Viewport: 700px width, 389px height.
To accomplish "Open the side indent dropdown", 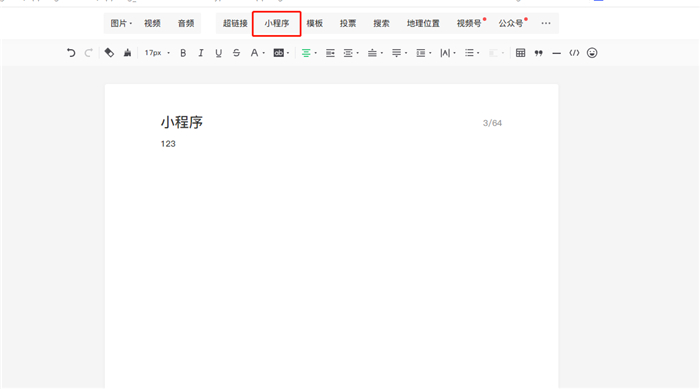I will tap(351, 53).
